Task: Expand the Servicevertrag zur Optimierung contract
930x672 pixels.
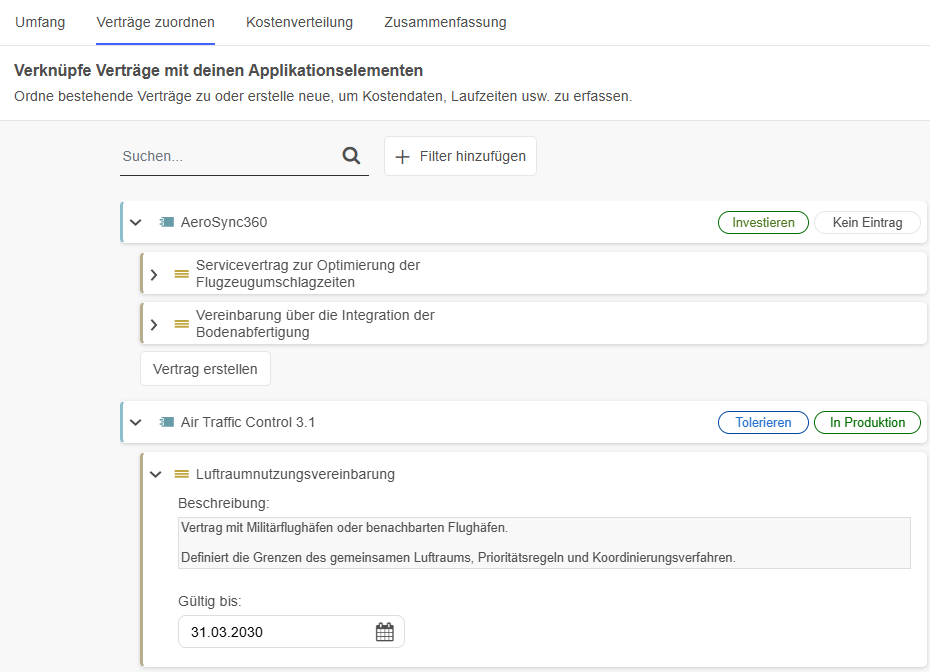Action: pyautogui.click(x=154, y=274)
